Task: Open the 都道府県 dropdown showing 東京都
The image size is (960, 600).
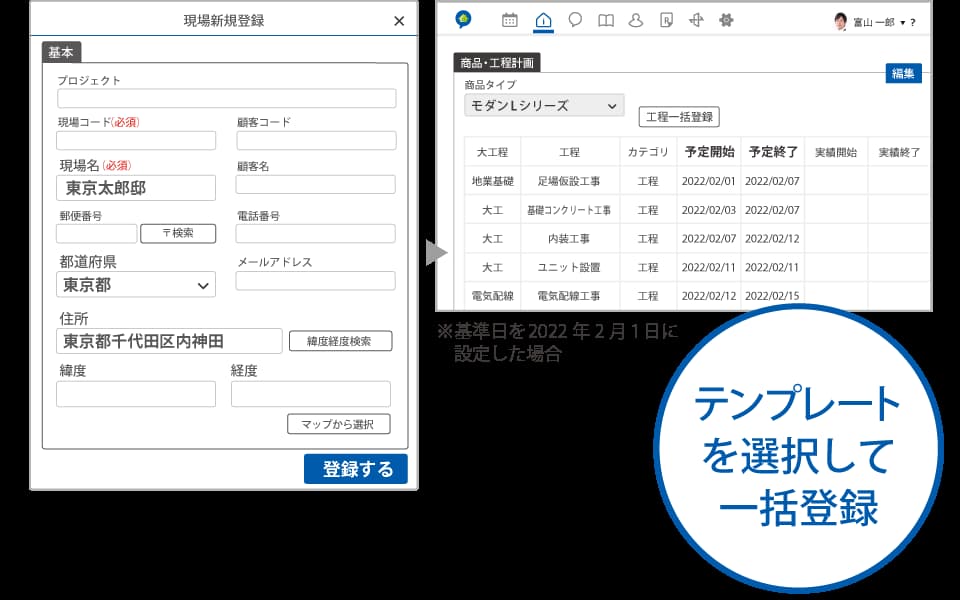Action: click(136, 285)
